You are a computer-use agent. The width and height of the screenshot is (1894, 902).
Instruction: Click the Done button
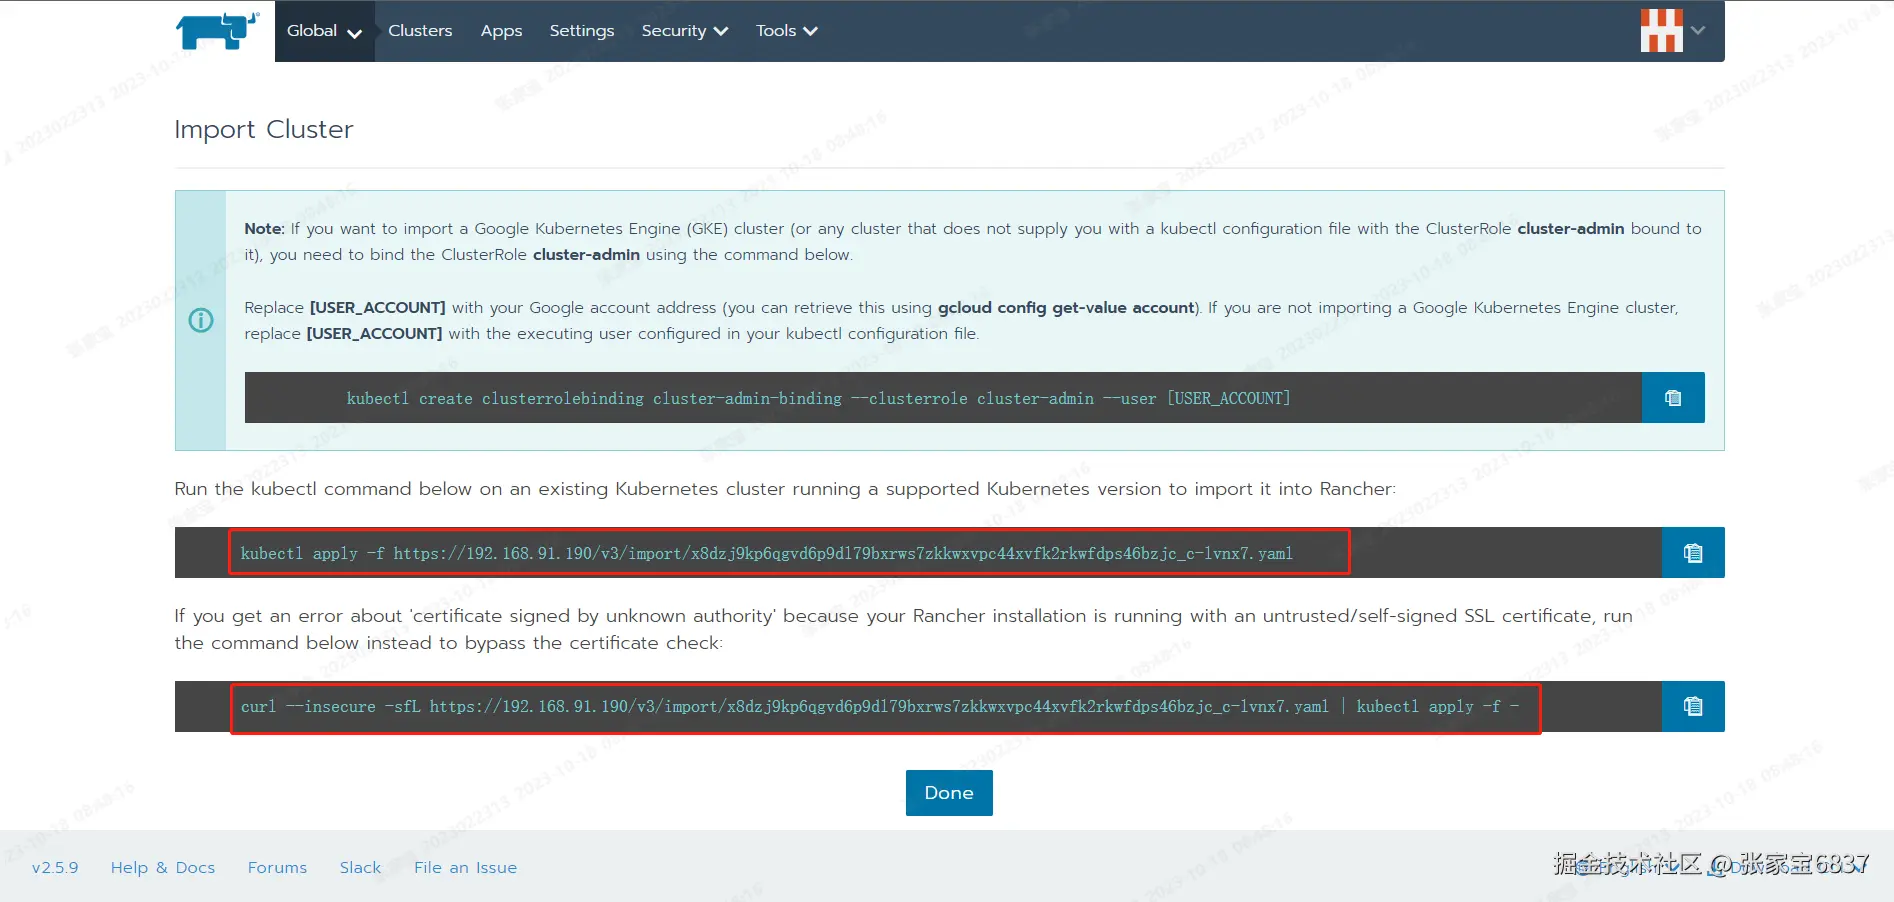[x=949, y=793]
